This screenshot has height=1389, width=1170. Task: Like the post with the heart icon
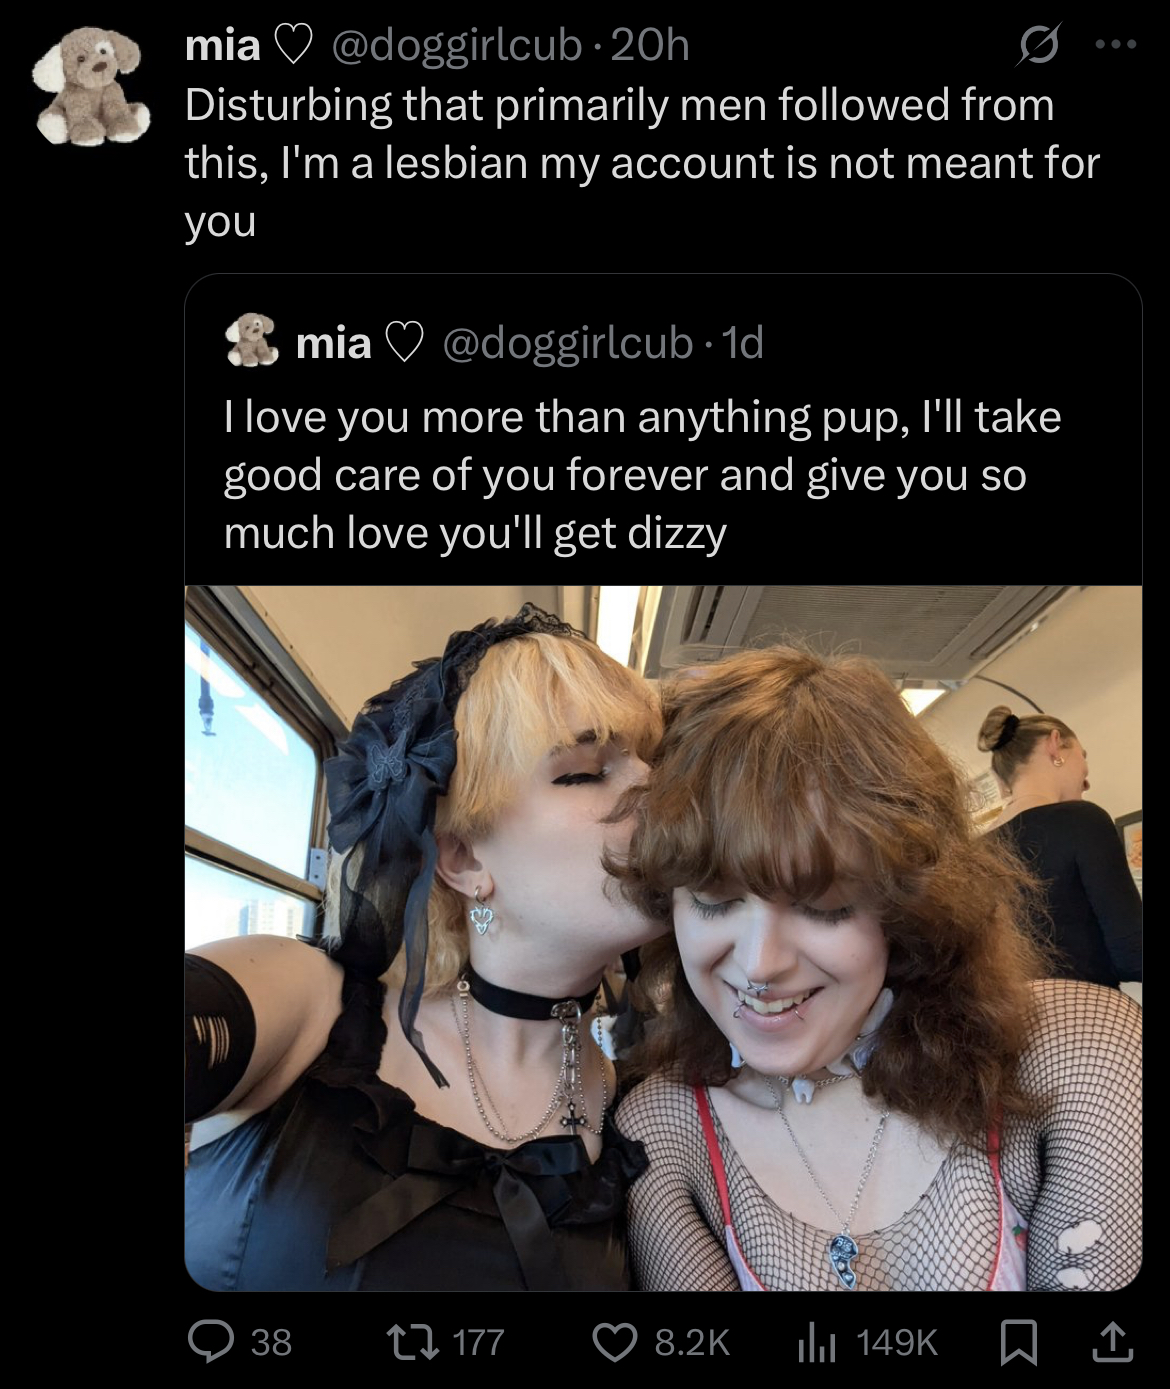click(x=616, y=1341)
